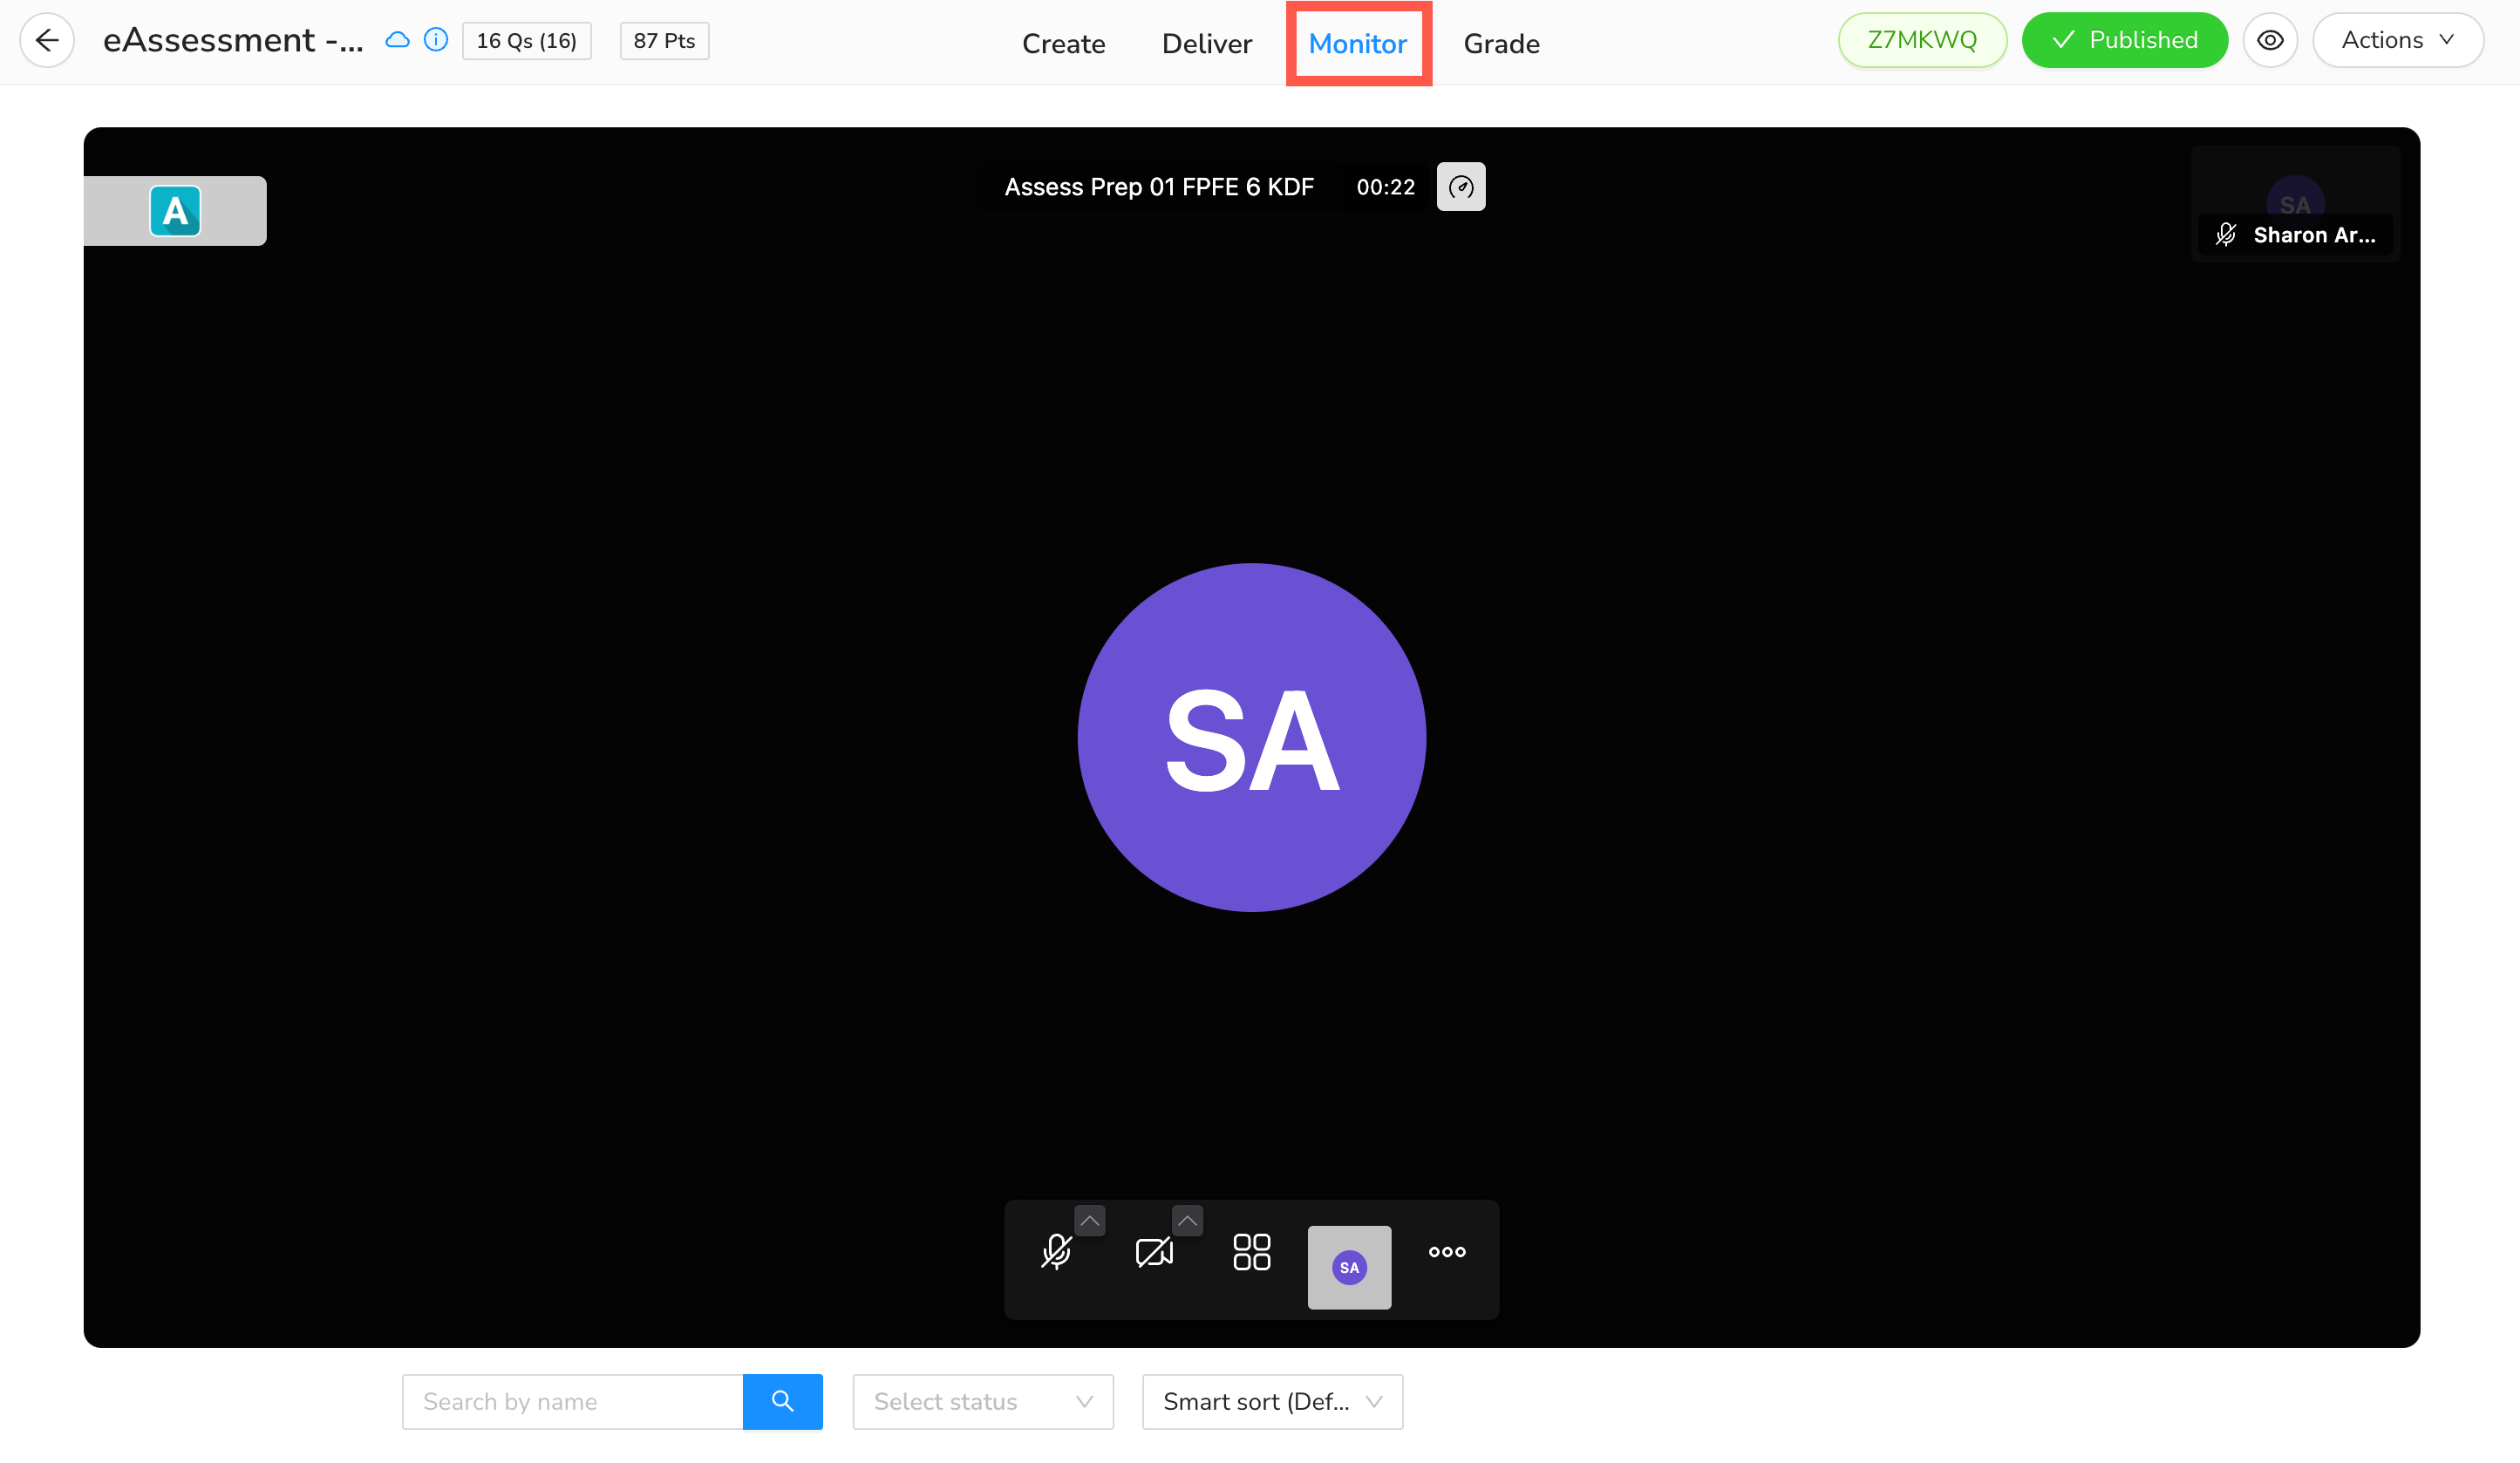Click the Search by name field
This screenshot has width=2520, height=1463.
(x=572, y=1401)
